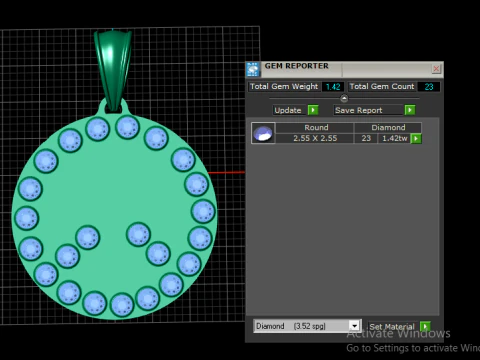Close the Gem Reporter panel
The height and width of the screenshot is (360, 480).
click(436, 69)
